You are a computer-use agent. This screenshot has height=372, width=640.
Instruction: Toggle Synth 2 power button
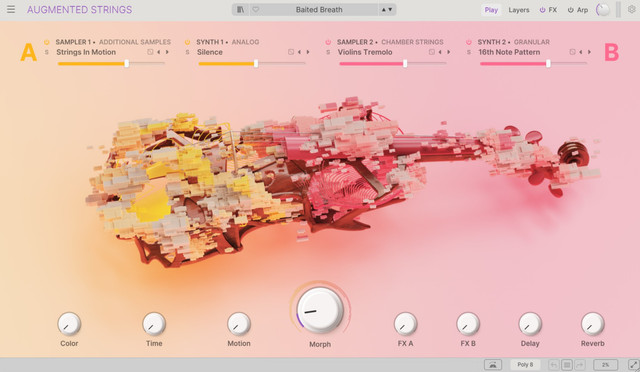click(469, 42)
